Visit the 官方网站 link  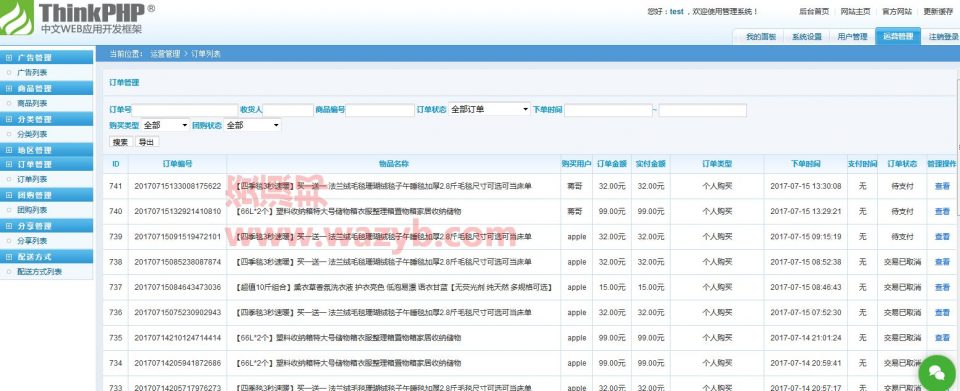pos(897,11)
